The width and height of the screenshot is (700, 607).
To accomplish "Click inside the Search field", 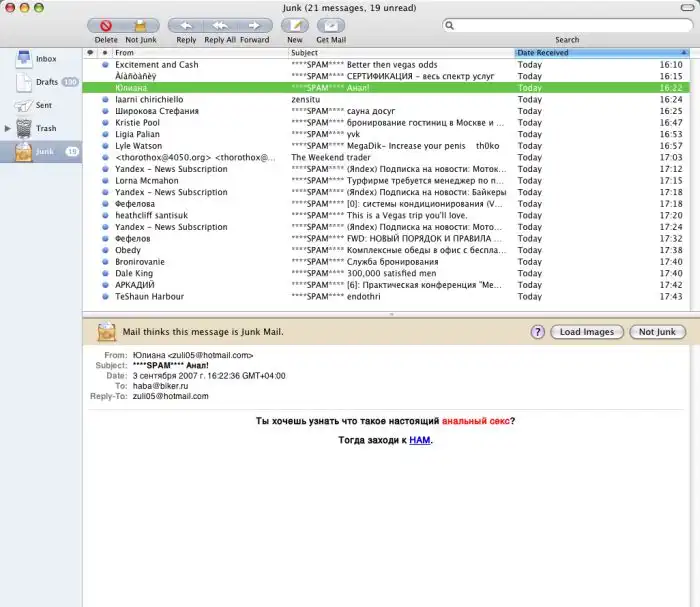I will pyautogui.click(x=570, y=26).
